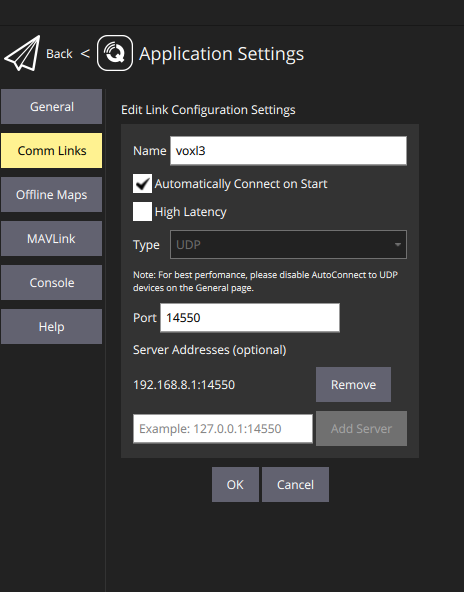The height and width of the screenshot is (592, 464).
Task: Click the Port field with 14550
Action: click(250, 318)
